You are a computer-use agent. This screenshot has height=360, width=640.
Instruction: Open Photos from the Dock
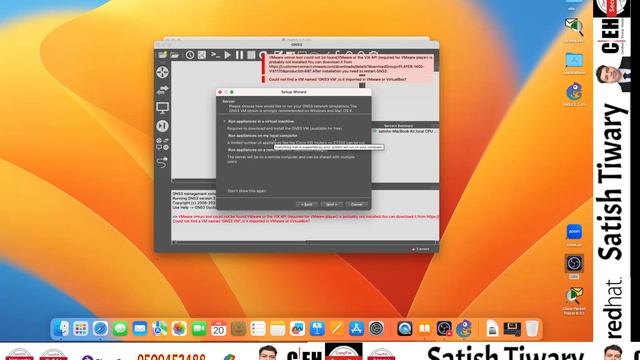179,329
